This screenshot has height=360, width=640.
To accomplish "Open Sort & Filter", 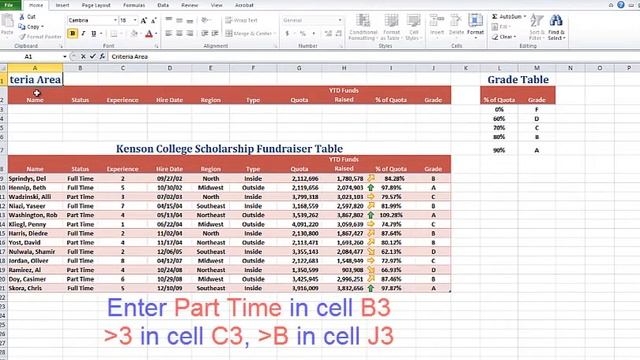I will click(x=536, y=27).
